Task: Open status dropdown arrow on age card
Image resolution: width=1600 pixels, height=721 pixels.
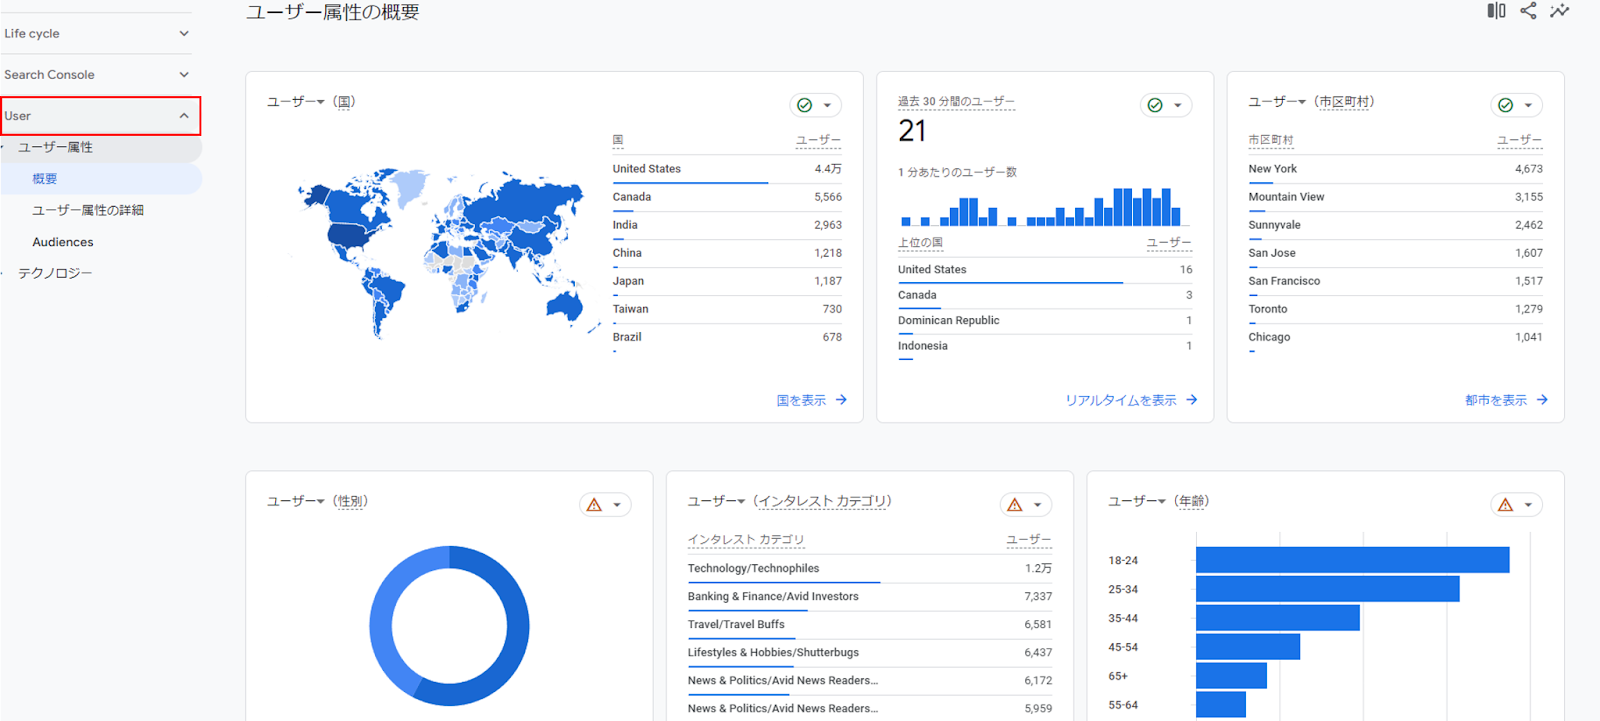Action: click(x=1528, y=505)
